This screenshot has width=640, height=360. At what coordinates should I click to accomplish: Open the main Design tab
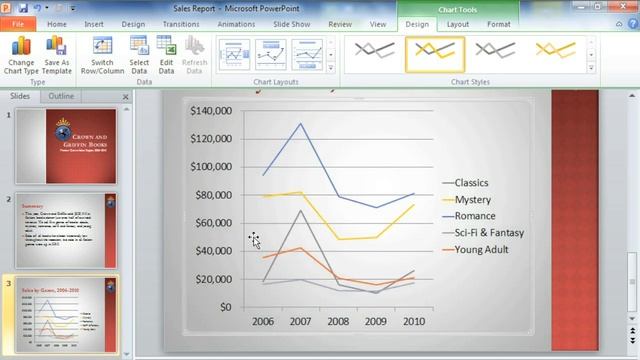click(x=133, y=24)
